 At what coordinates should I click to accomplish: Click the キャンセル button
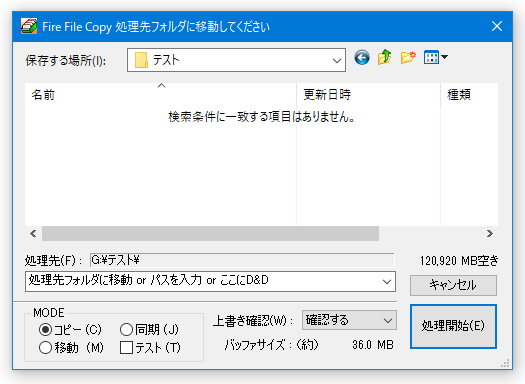pyautogui.click(x=453, y=285)
